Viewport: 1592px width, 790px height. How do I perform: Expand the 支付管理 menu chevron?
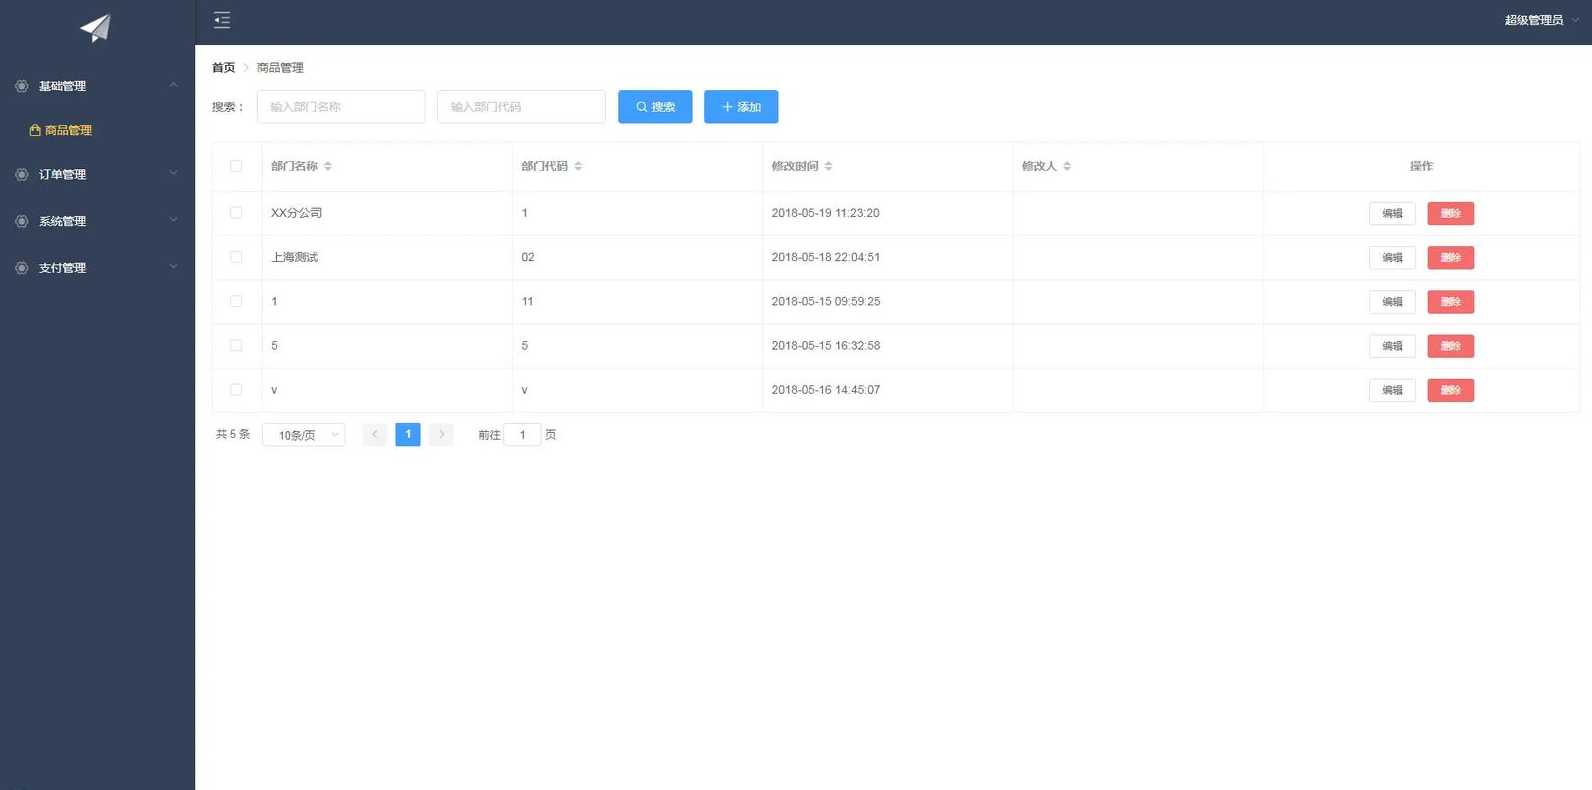[x=173, y=267]
